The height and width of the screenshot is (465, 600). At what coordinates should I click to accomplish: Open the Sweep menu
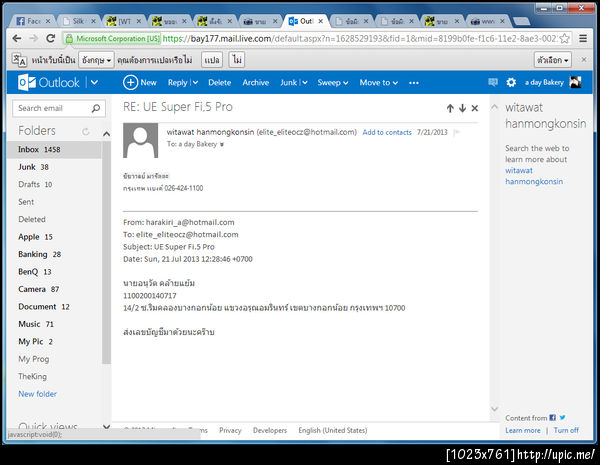click(x=333, y=82)
